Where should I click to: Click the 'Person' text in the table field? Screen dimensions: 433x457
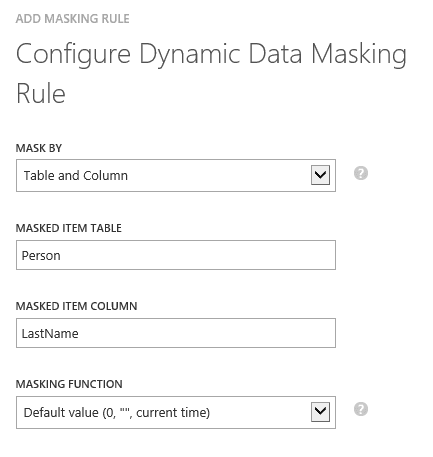(41, 256)
